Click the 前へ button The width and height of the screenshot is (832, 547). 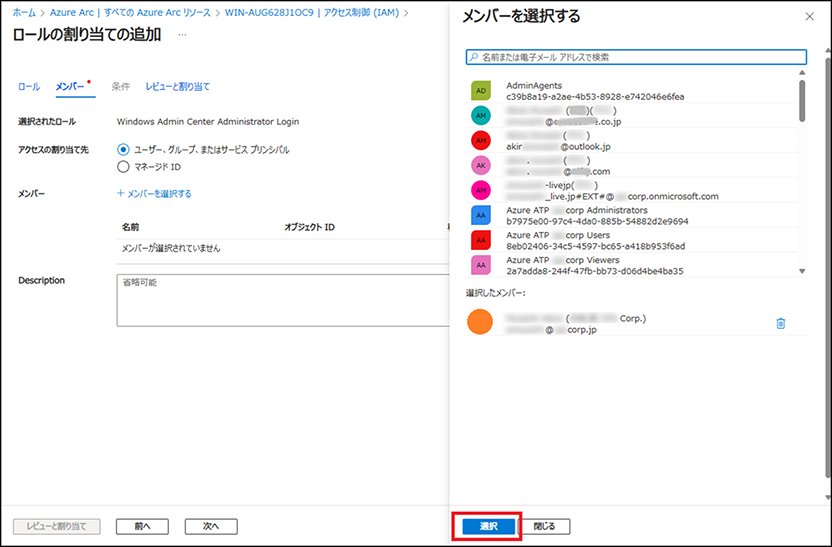[x=142, y=526]
